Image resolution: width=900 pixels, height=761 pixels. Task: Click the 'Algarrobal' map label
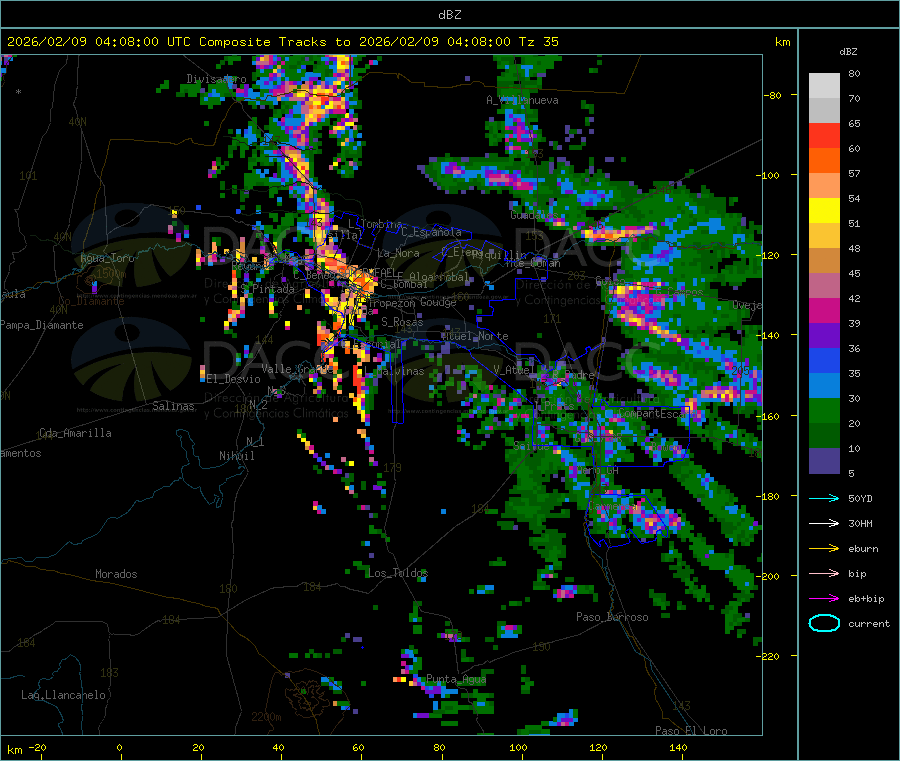pos(439,277)
